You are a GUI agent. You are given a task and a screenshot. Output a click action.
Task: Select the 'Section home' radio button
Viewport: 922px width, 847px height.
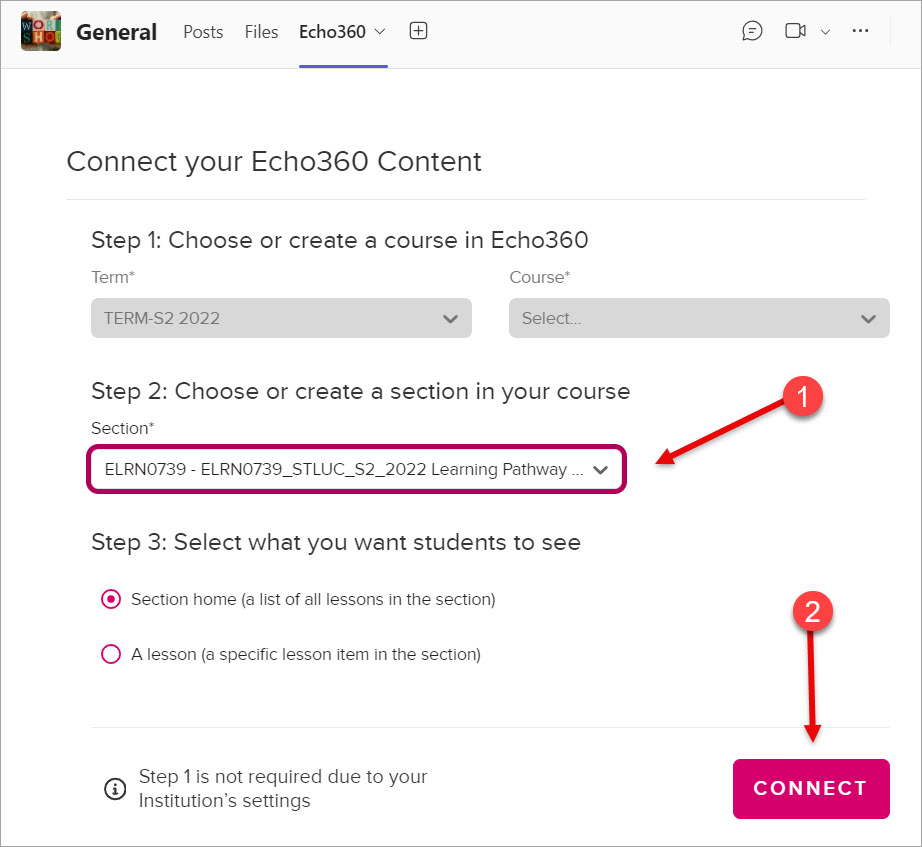click(111, 599)
